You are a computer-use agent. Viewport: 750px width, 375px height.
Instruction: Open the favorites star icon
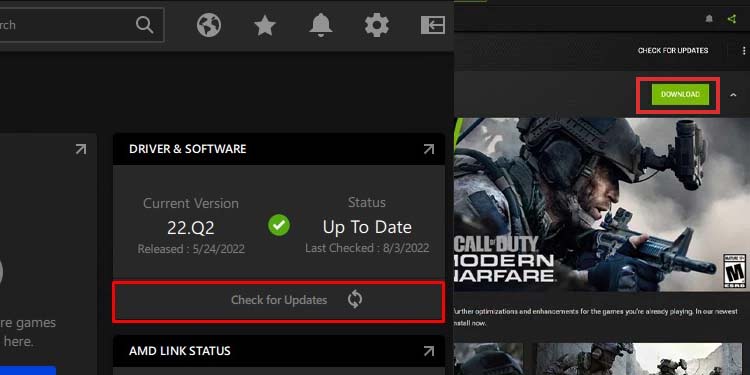coord(265,25)
